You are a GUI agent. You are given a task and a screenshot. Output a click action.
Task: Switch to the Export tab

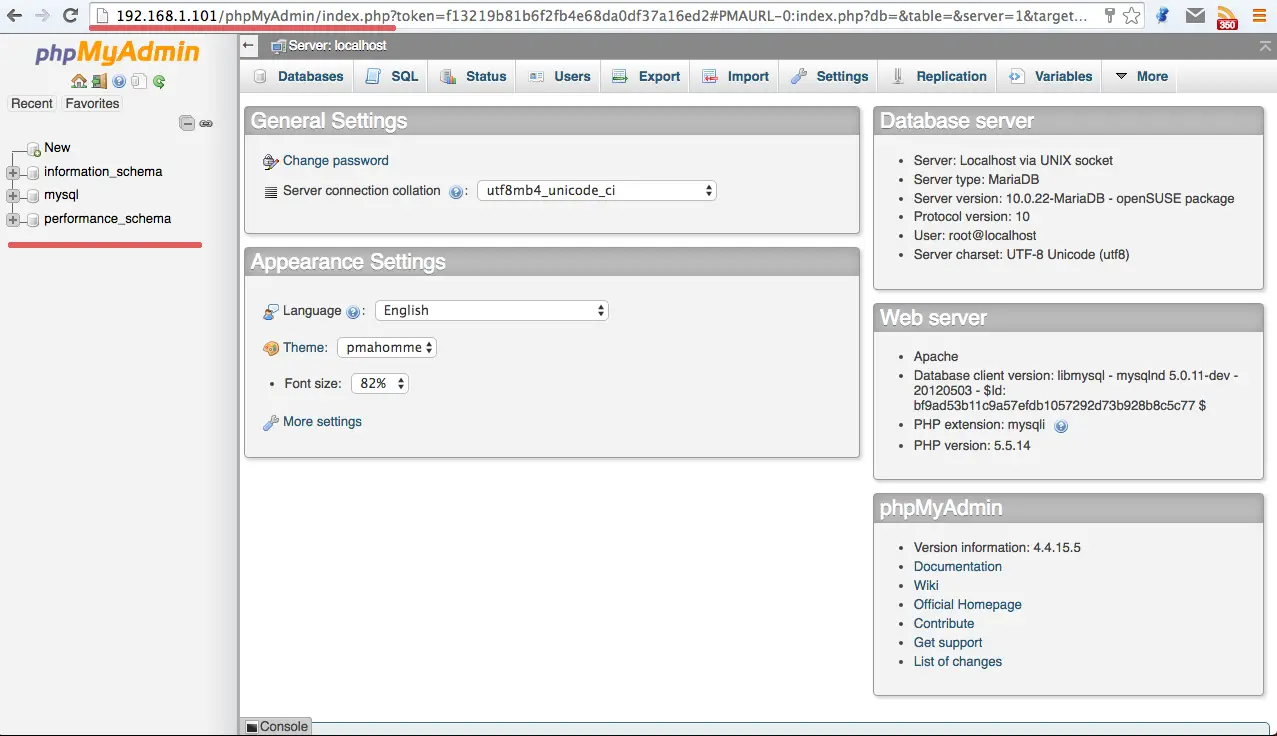[646, 76]
